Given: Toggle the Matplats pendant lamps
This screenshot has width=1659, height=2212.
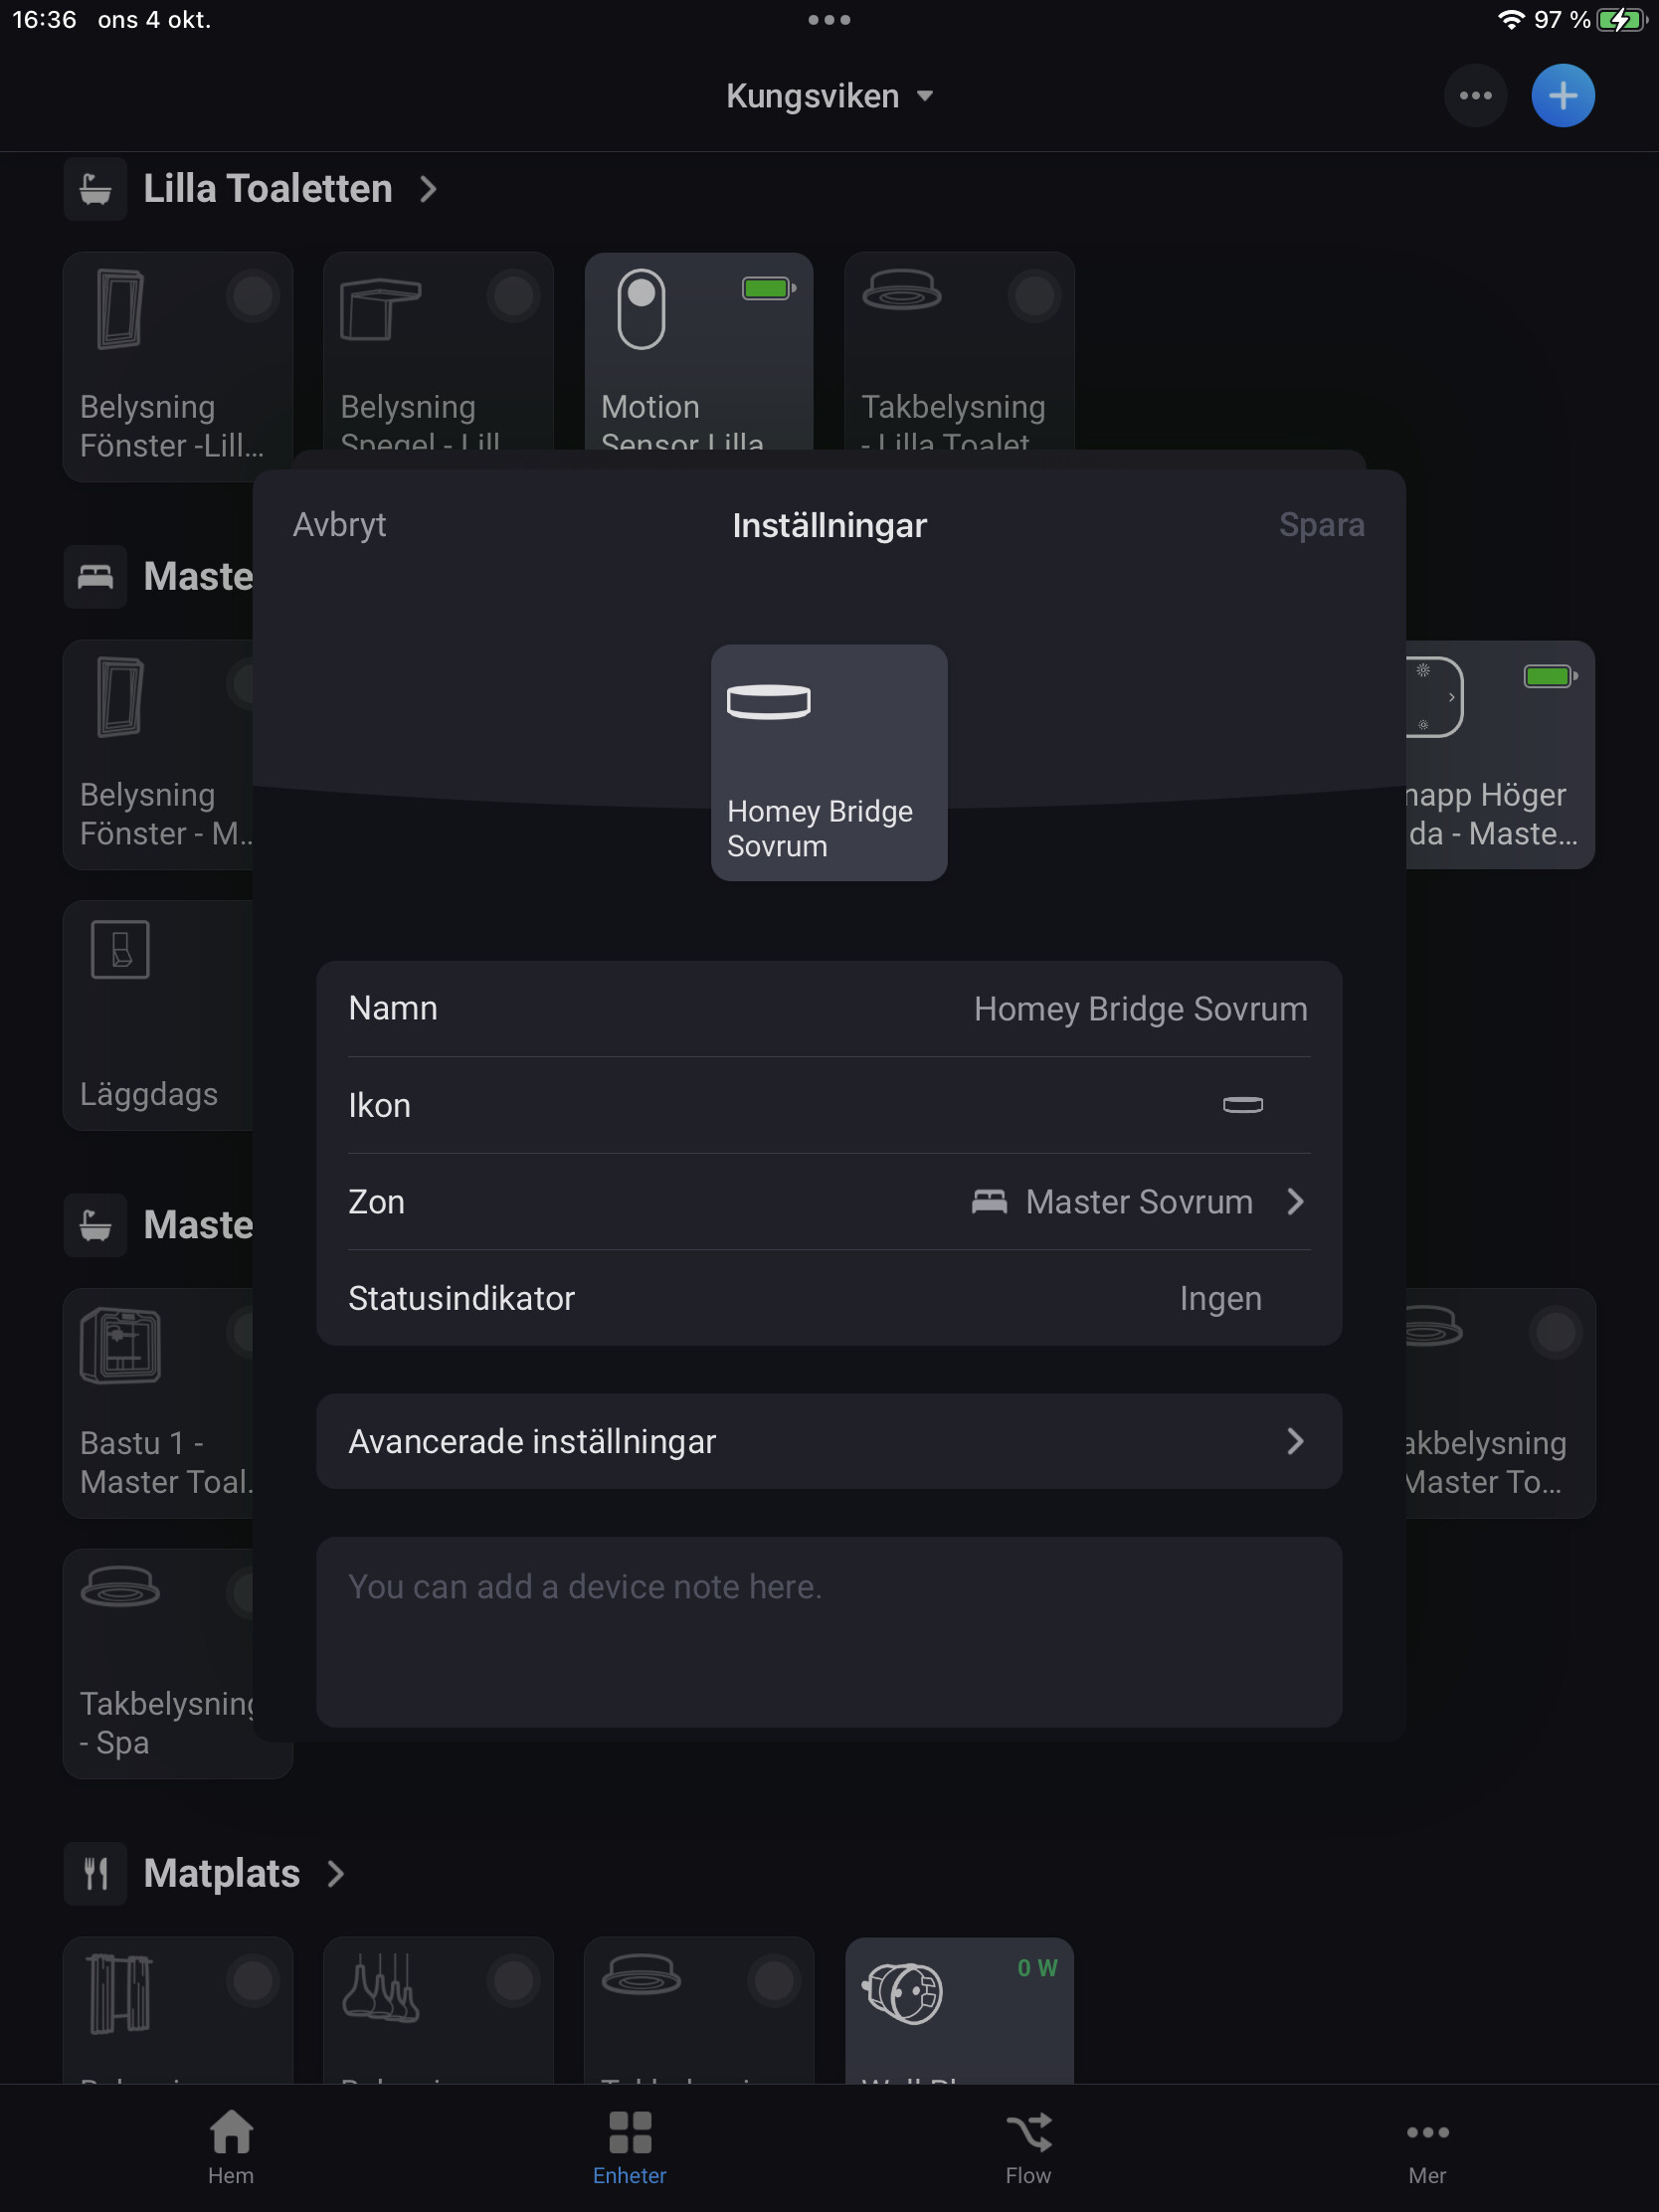Looking at the screenshot, I should coord(513,1980).
